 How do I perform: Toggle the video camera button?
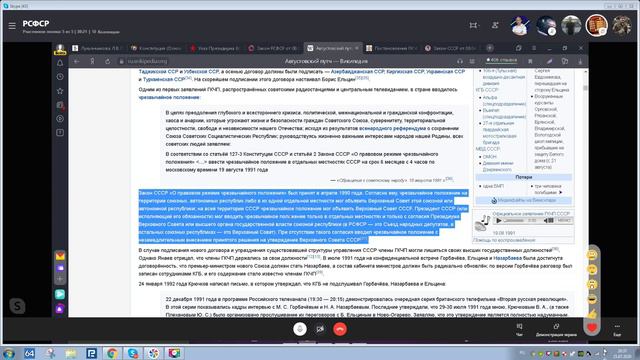pos(320,329)
